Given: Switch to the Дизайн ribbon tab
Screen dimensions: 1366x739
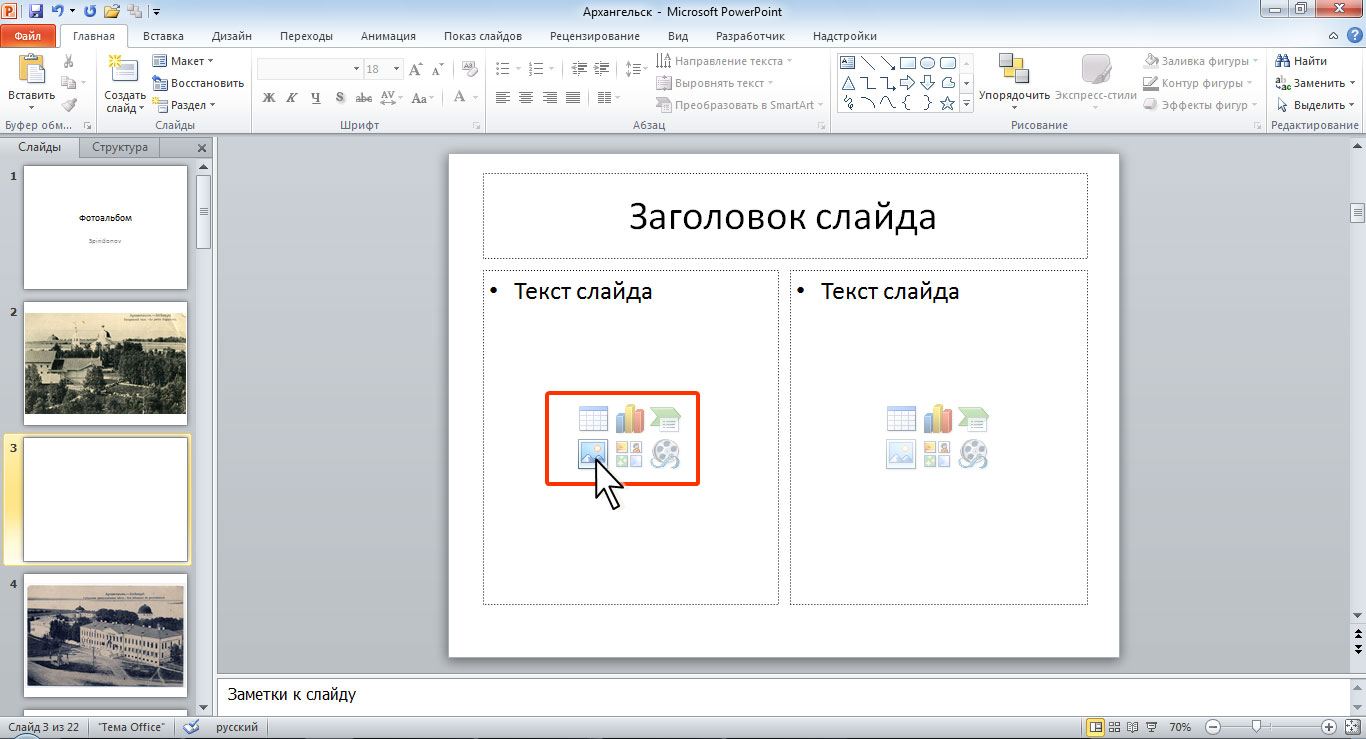Looking at the screenshot, I should click(232, 36).
